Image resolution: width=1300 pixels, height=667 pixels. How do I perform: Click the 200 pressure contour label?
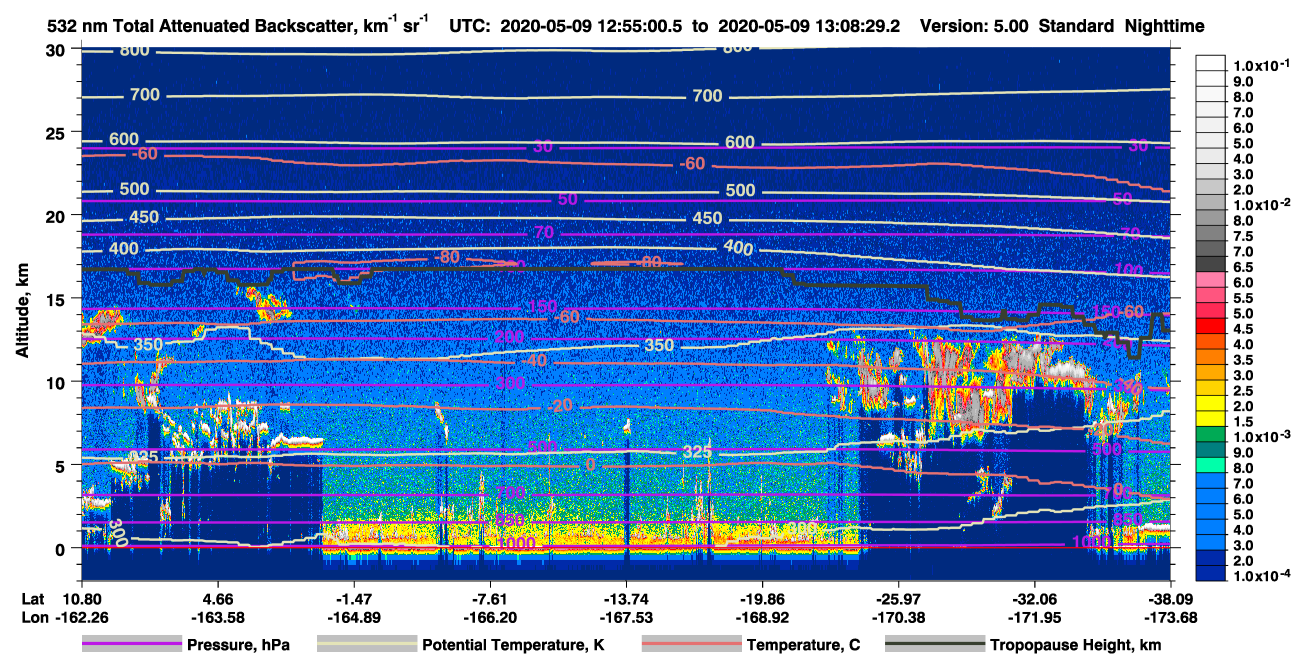coord(509,337)
